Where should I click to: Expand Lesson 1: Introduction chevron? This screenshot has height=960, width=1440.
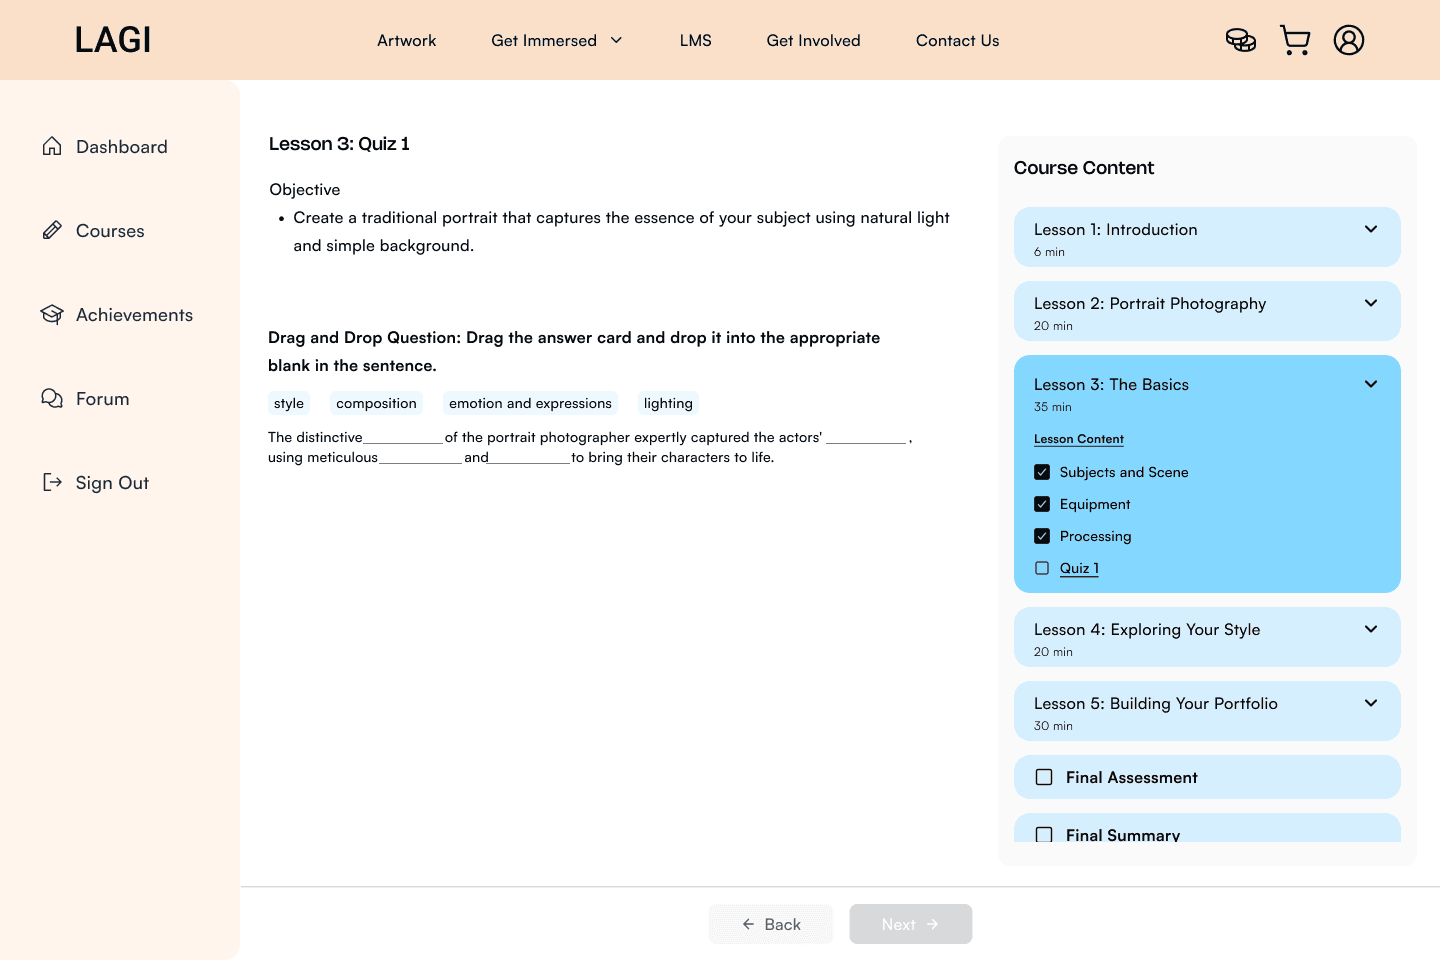click(1371, 229)
